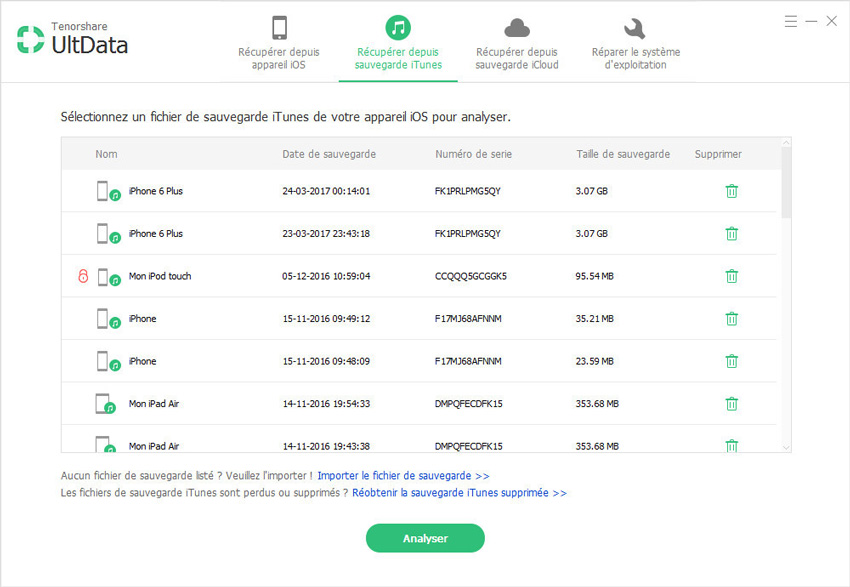The height and width of the screenshot is (587, 850).
Task: Switch to Récupérer depuis appareil iOS tab
Action: (x=279, y=43)
